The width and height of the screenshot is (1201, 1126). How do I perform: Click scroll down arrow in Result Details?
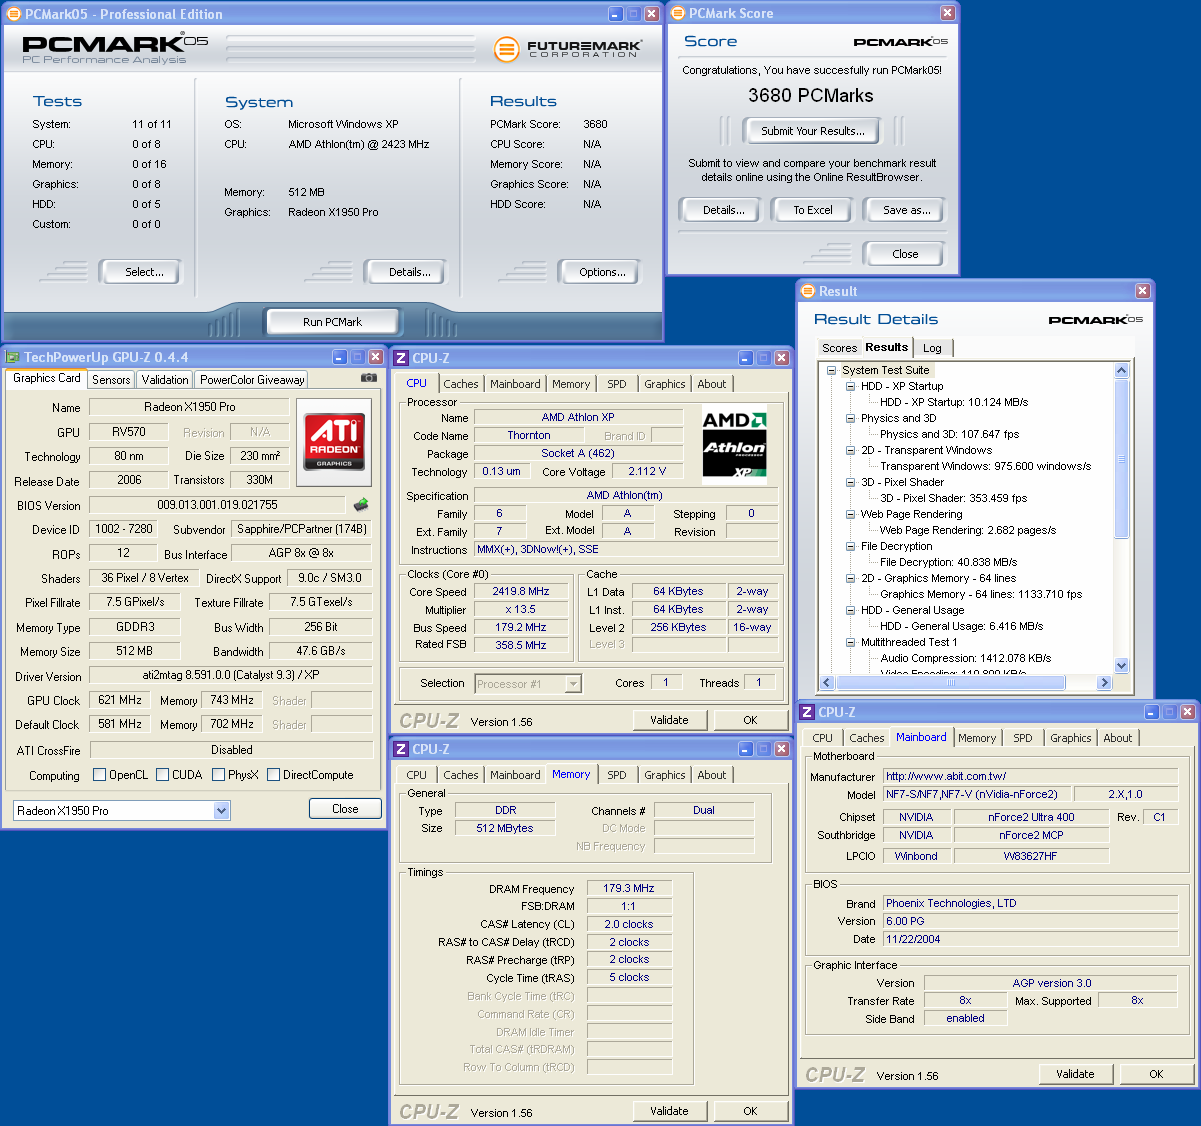tap(1121, 665)
